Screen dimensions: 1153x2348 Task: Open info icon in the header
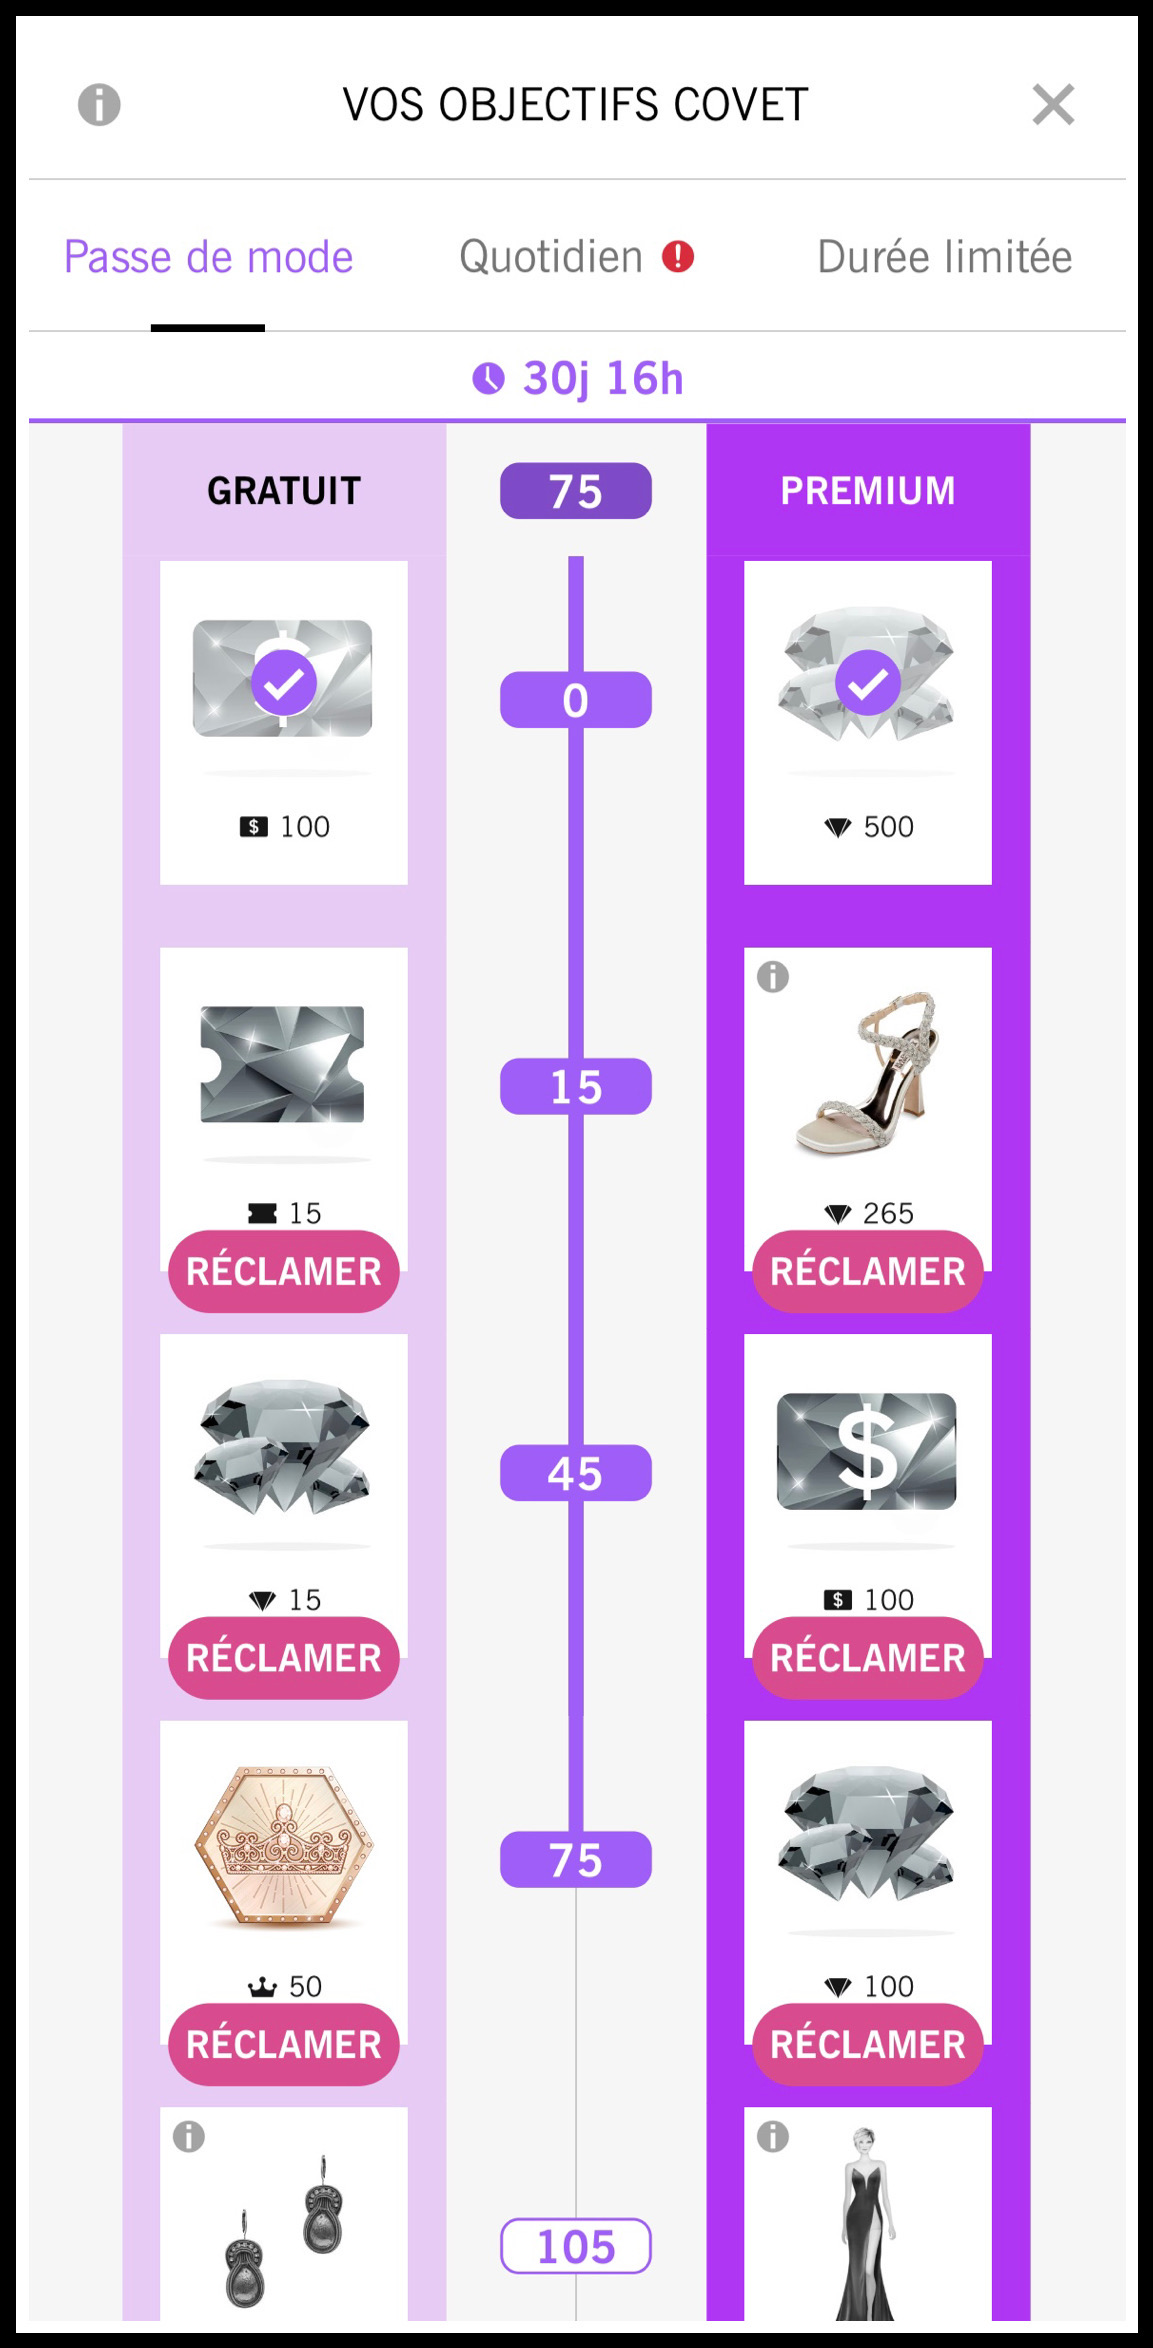[99, 105]
